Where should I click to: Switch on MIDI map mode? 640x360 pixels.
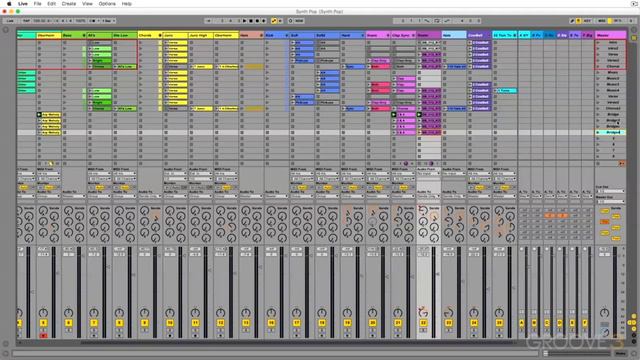coord(602,20)
